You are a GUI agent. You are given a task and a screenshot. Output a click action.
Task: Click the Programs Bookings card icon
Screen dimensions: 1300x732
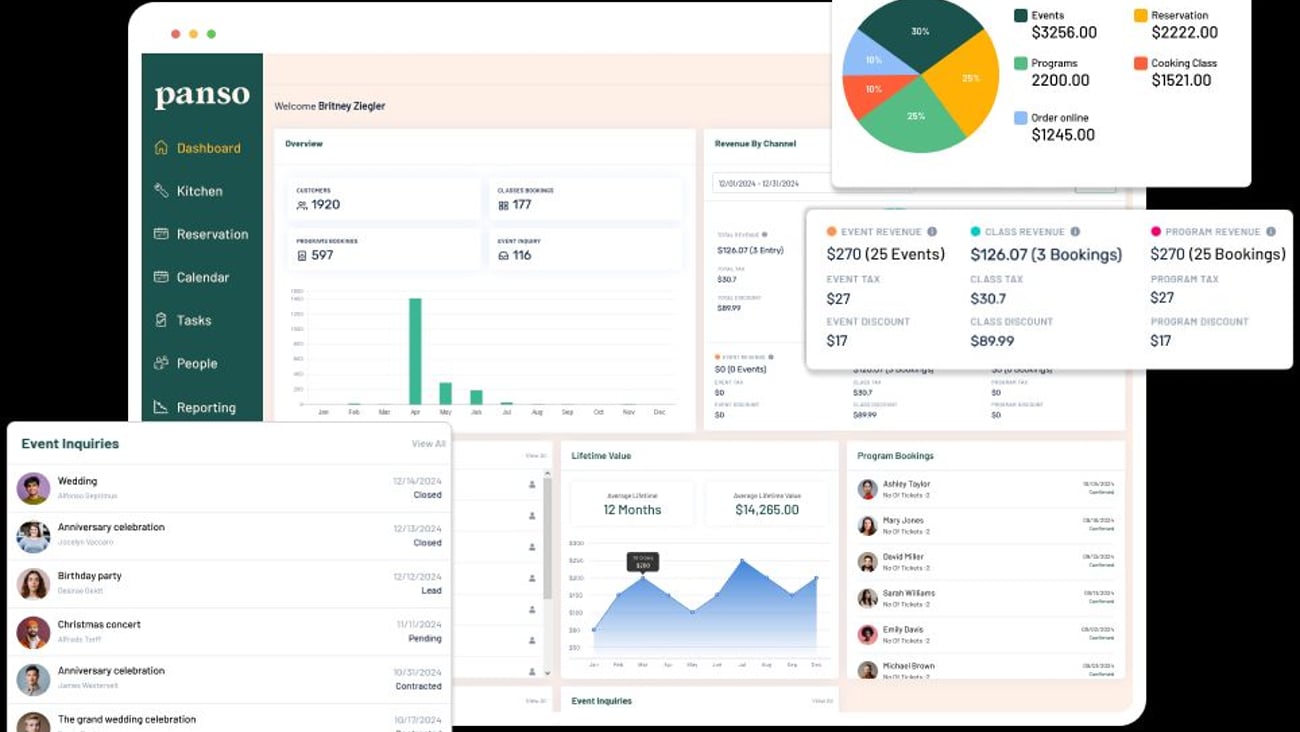(302, 256)
